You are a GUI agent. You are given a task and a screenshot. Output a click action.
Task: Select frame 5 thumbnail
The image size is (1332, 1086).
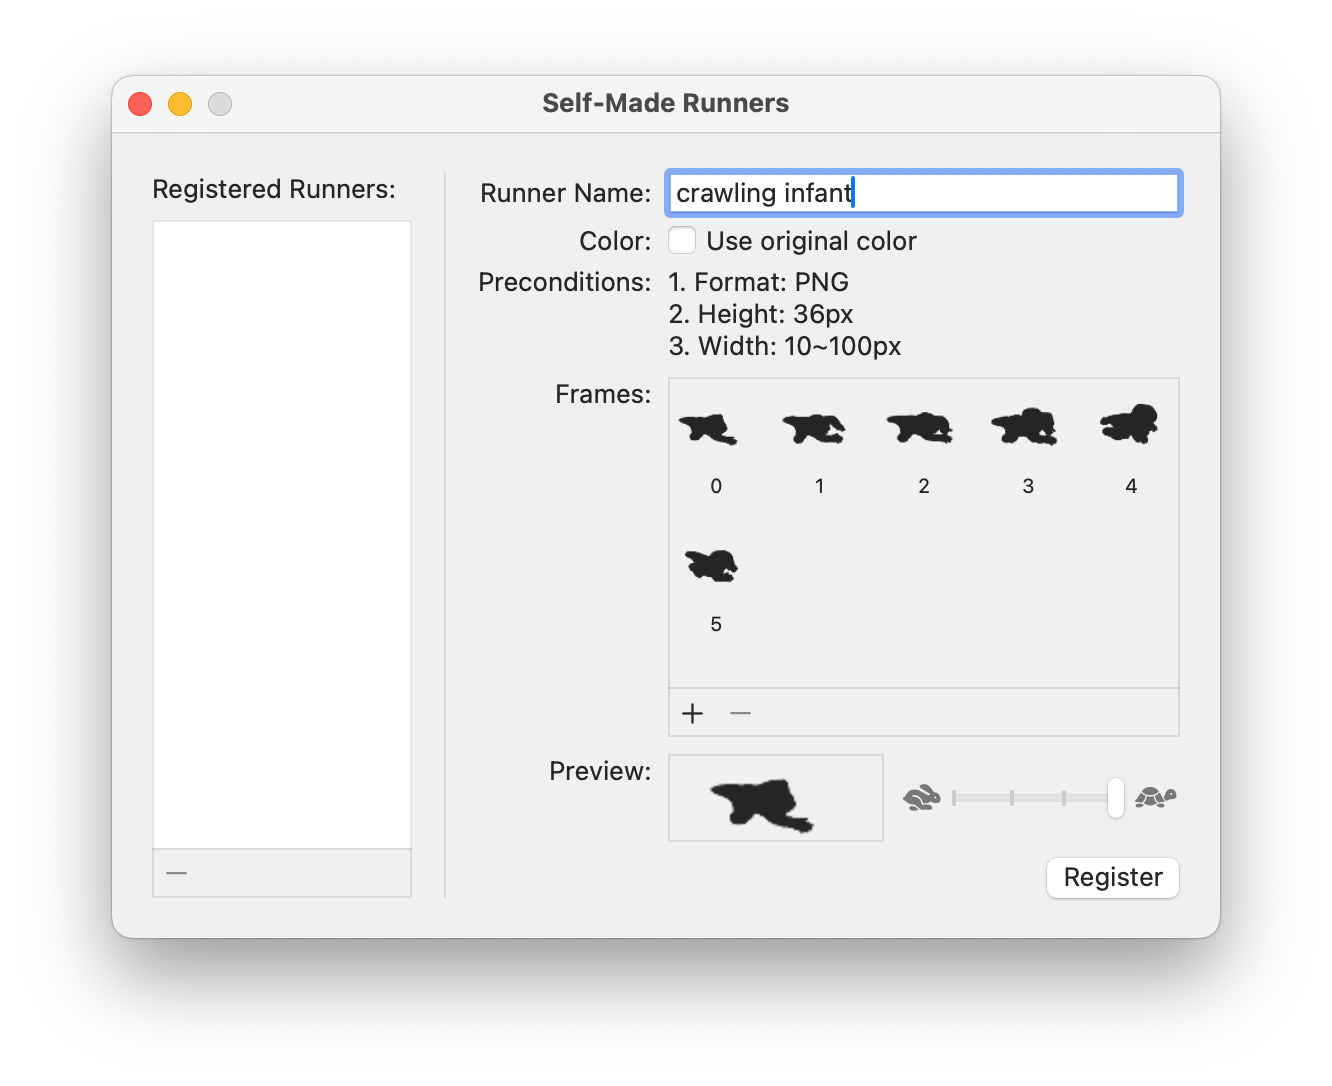[x=712, y=565]
